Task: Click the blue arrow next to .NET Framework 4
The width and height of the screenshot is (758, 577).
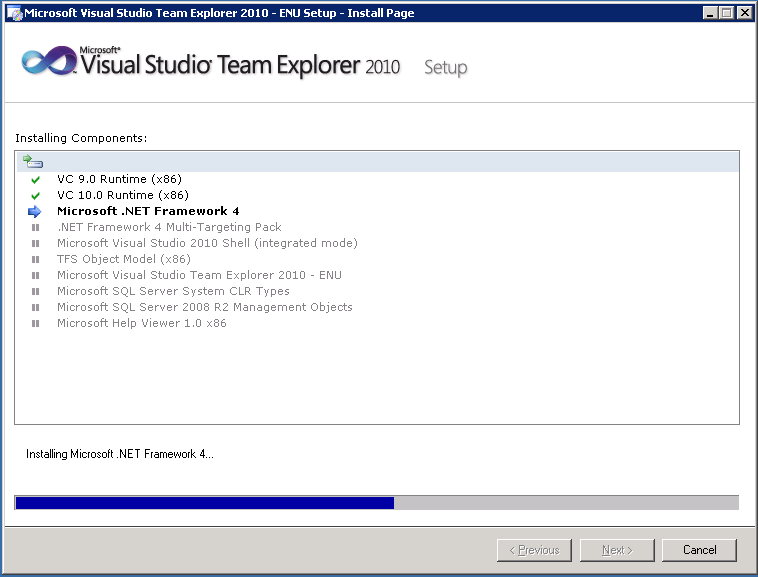Action: (35, 212)
